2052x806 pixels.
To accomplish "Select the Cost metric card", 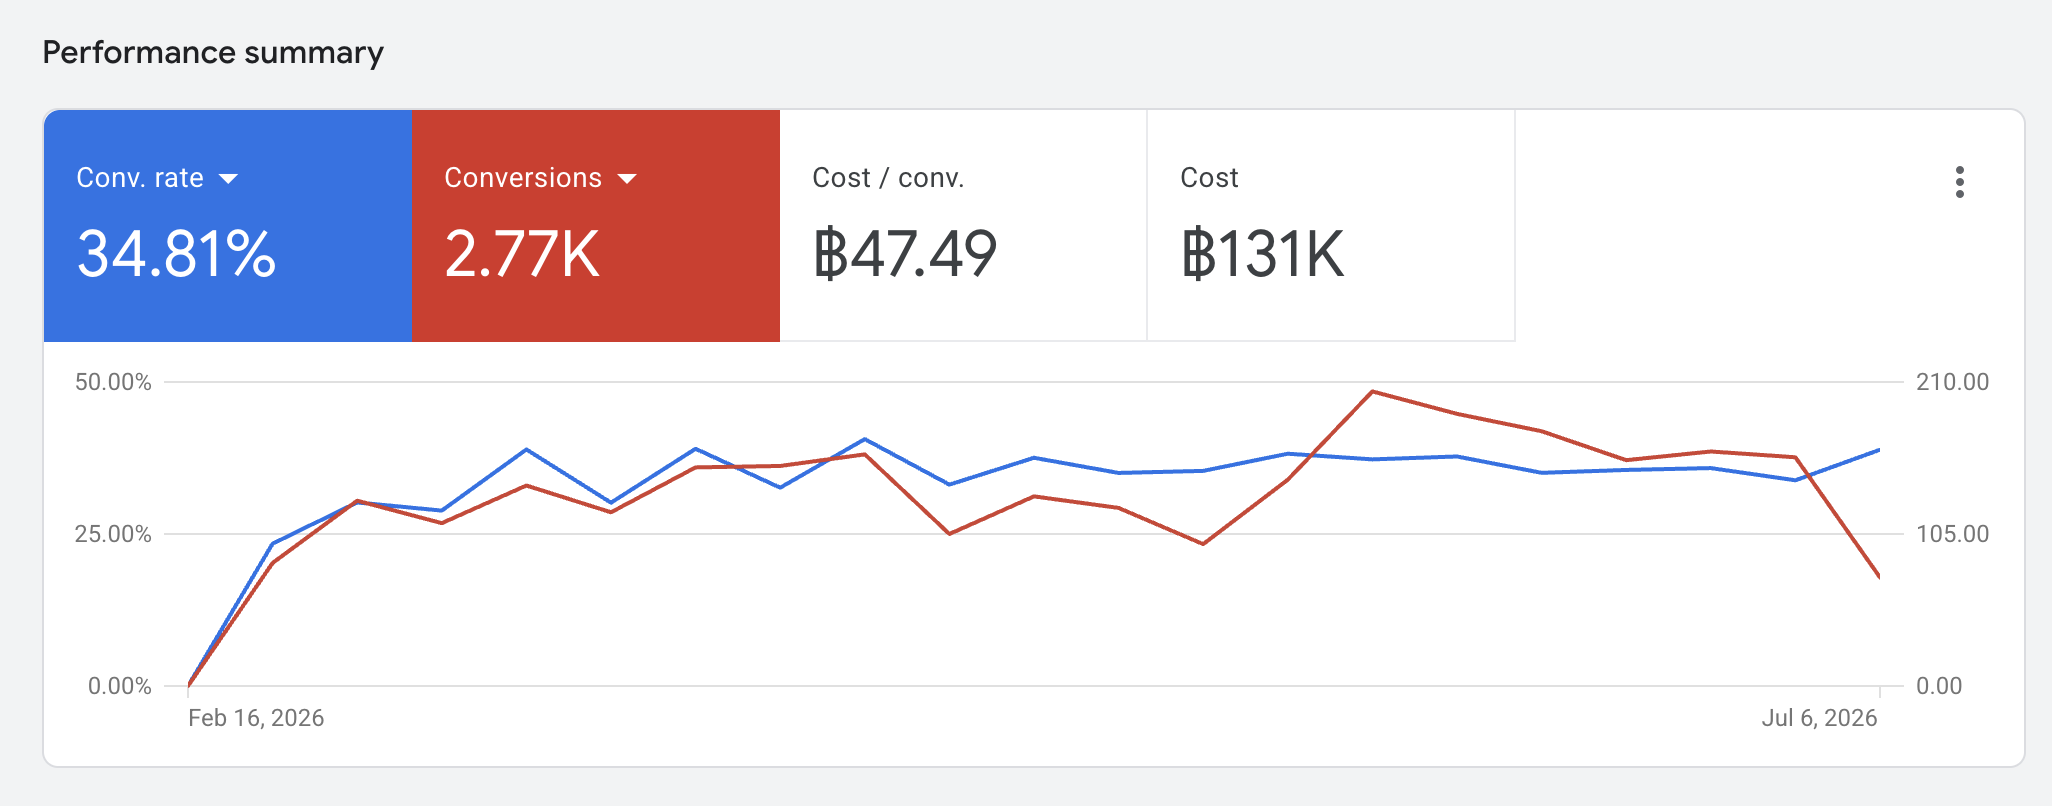I will pyautogui.click(x=1331, y=226).
